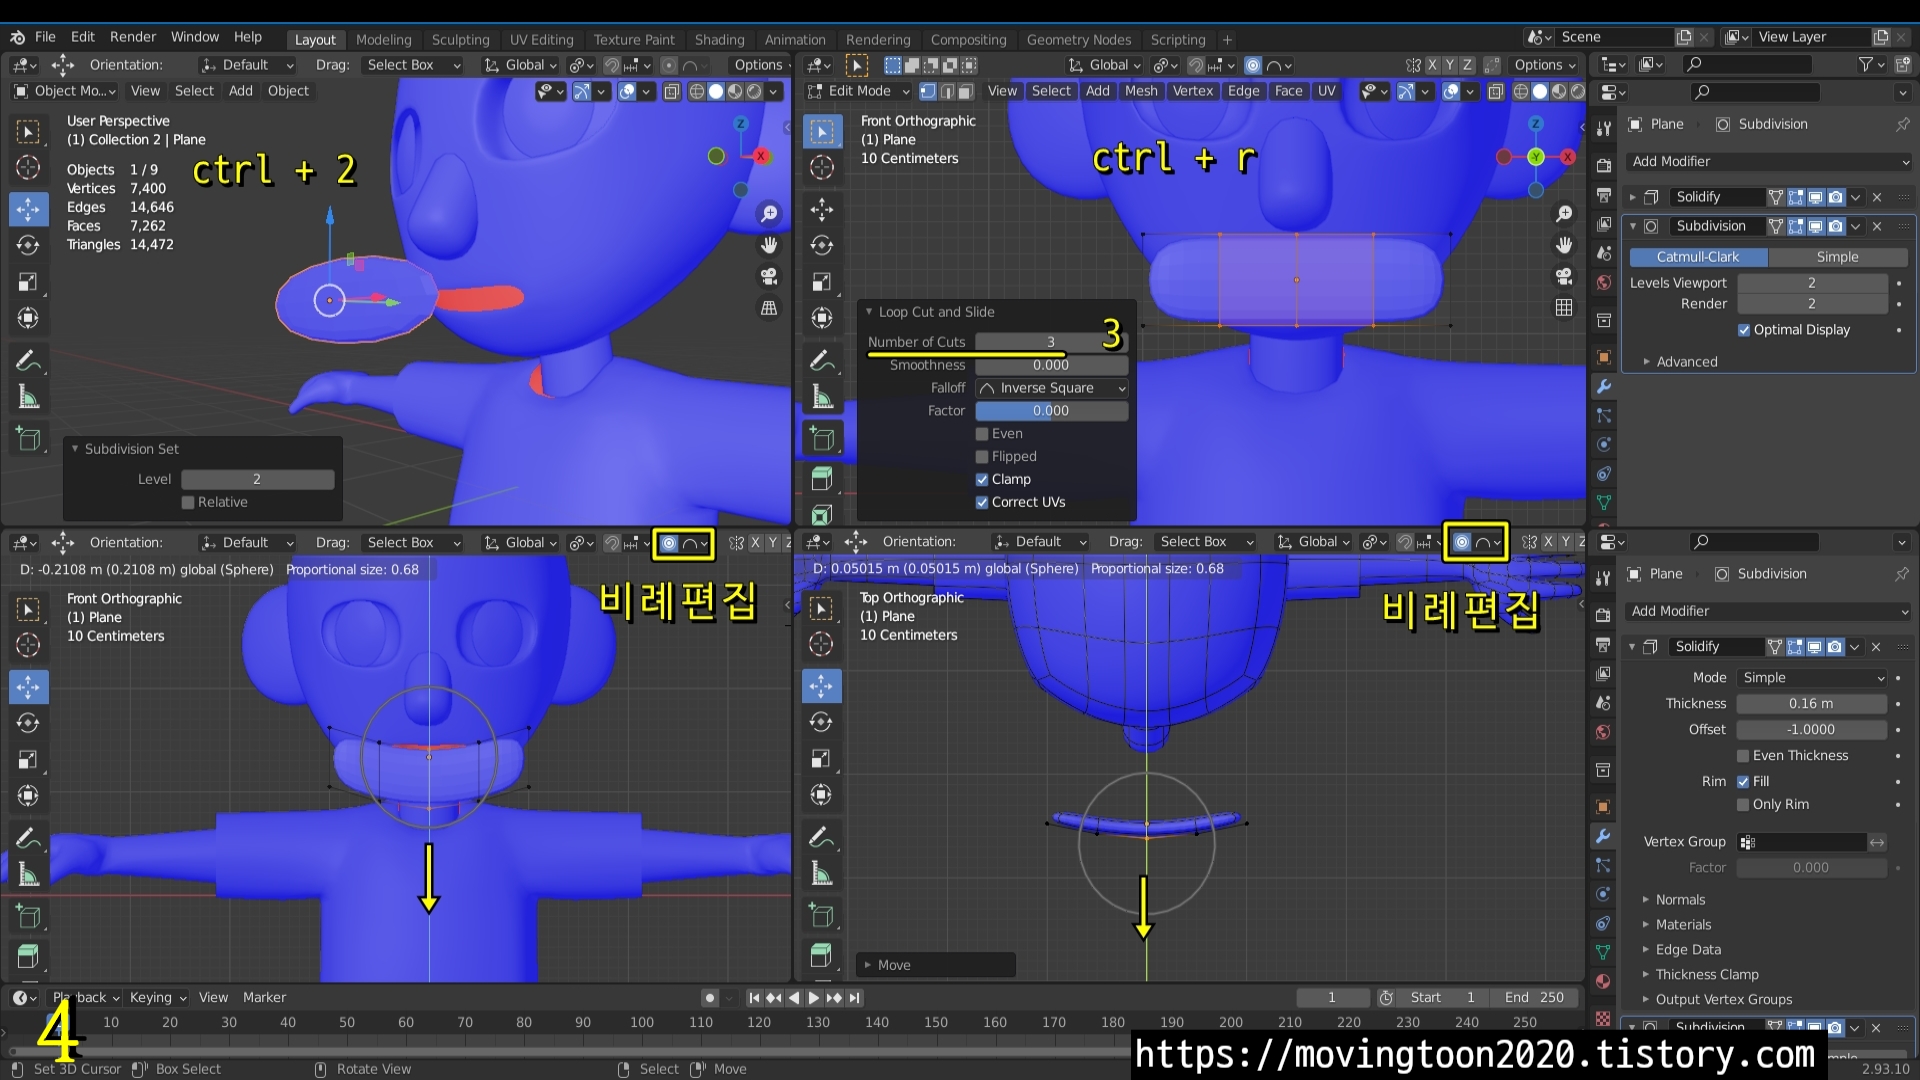Toggle the auto keying record button
Viewport: 1920px width, 1080px height.
click(x=709, y=997)
